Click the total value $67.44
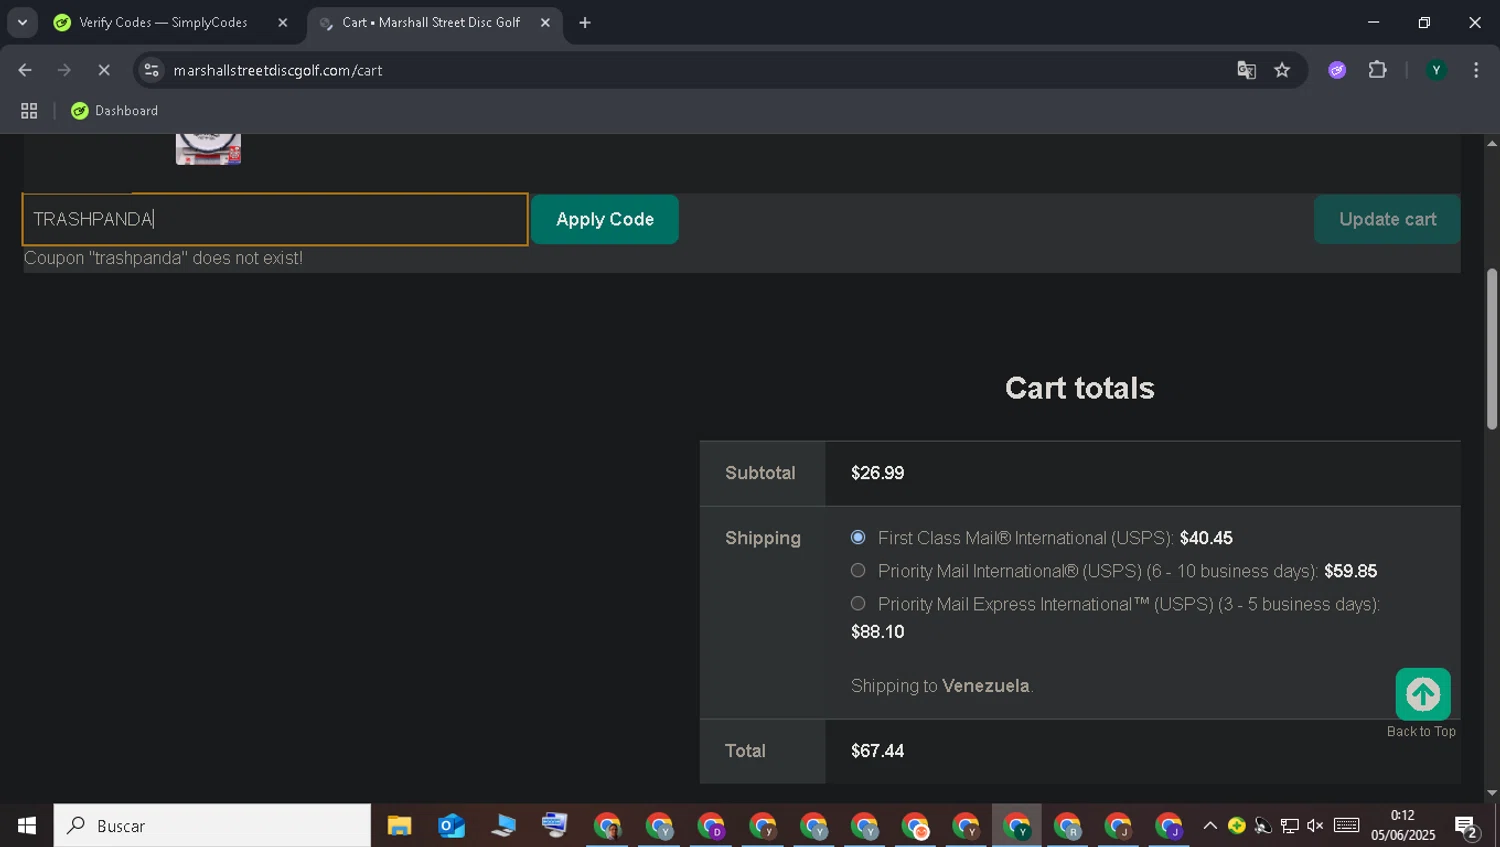Viewport: 1500px width, 847px height. click(877, 751)
